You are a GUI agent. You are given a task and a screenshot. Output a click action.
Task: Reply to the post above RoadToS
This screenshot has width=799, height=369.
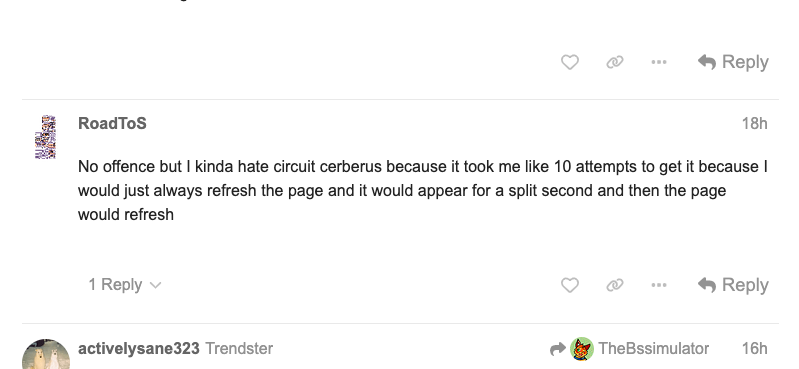(x=733, y=62)
